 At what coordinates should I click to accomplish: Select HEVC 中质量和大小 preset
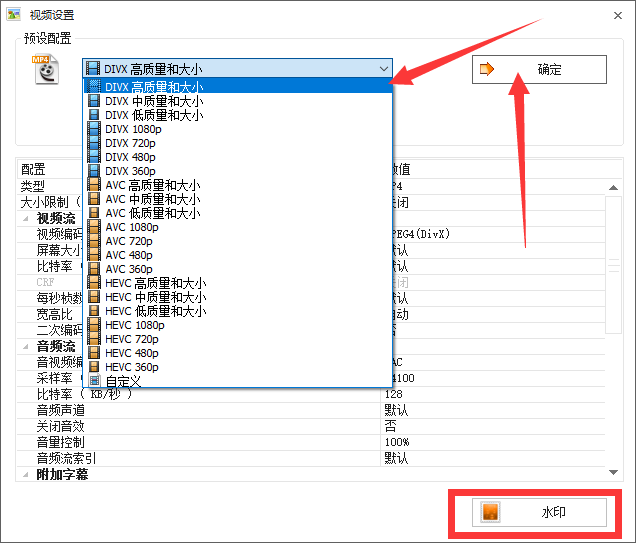point(238,297)
